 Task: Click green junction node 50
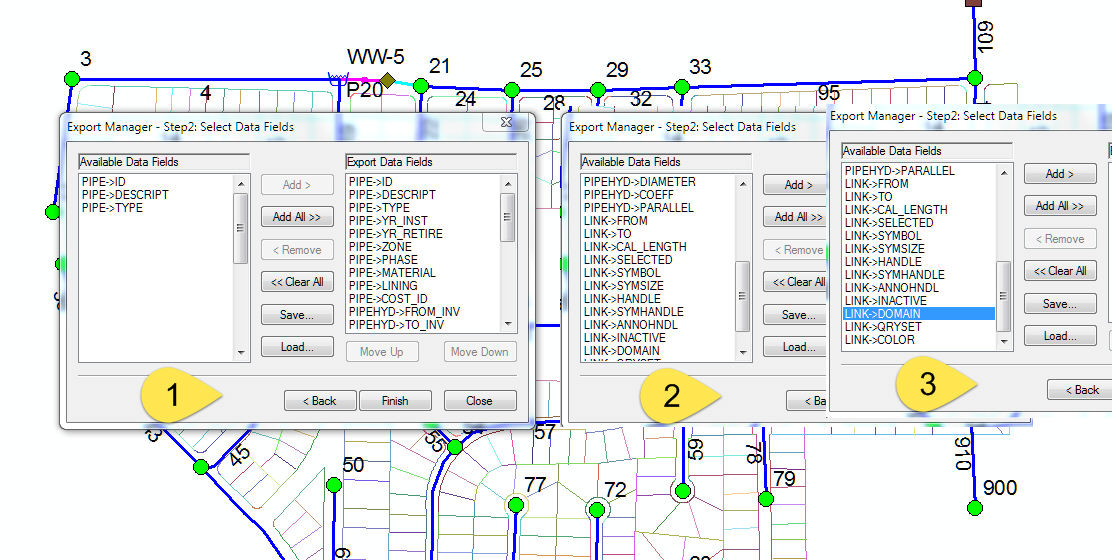(334, 485)
